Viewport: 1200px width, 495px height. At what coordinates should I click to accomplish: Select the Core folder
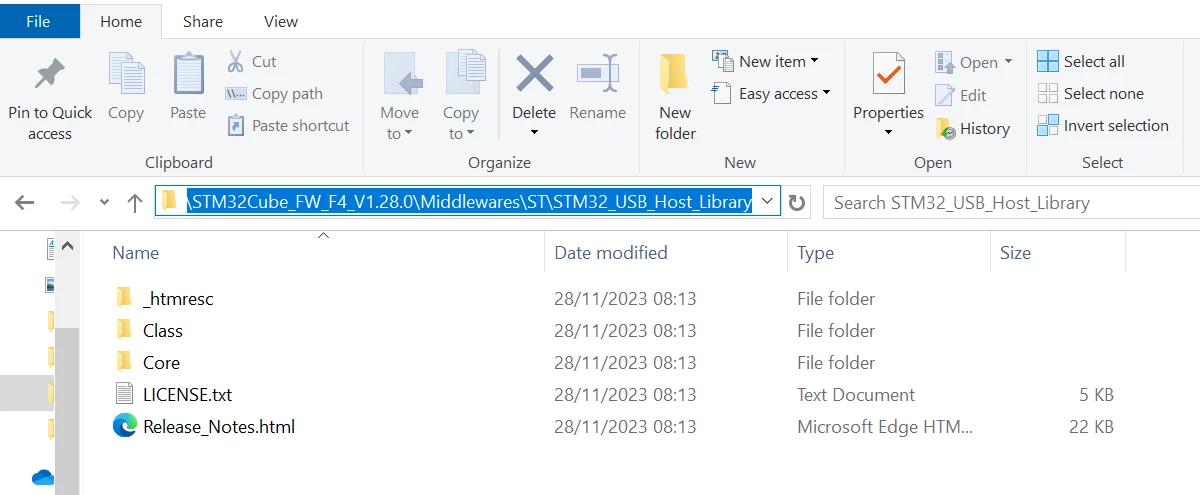coord(161,362)
